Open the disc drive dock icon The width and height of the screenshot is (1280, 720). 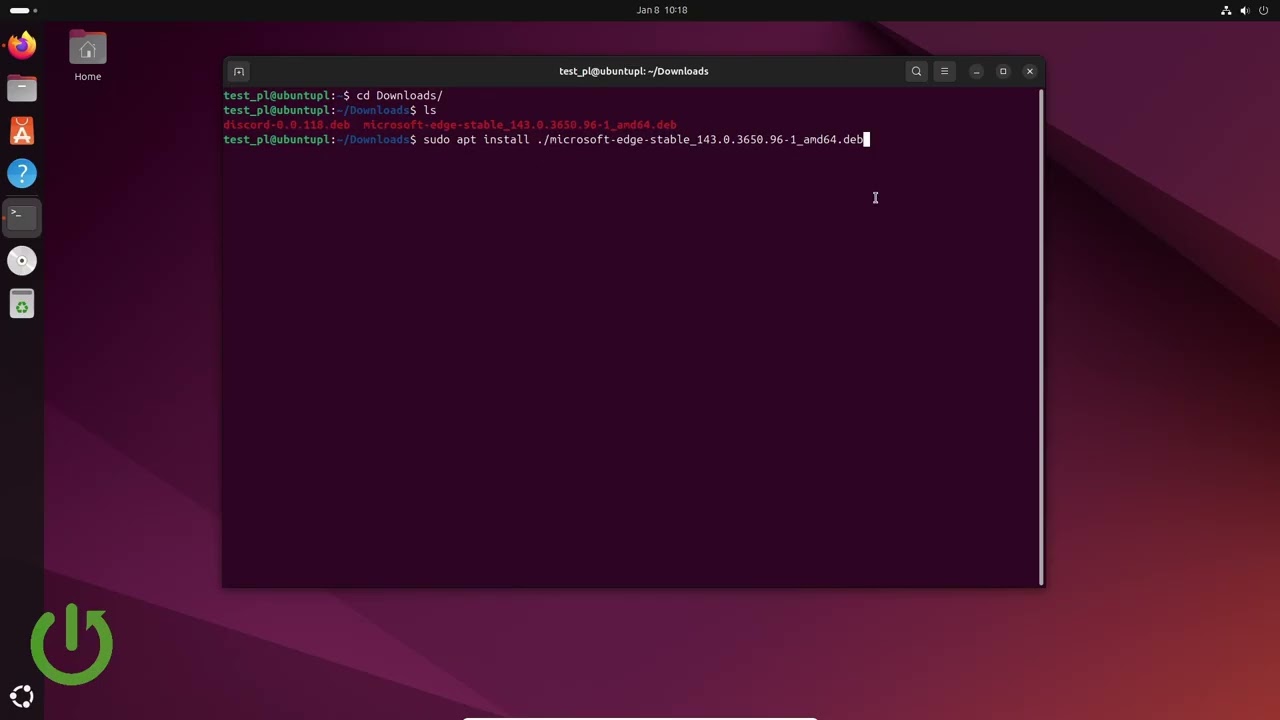22,261
